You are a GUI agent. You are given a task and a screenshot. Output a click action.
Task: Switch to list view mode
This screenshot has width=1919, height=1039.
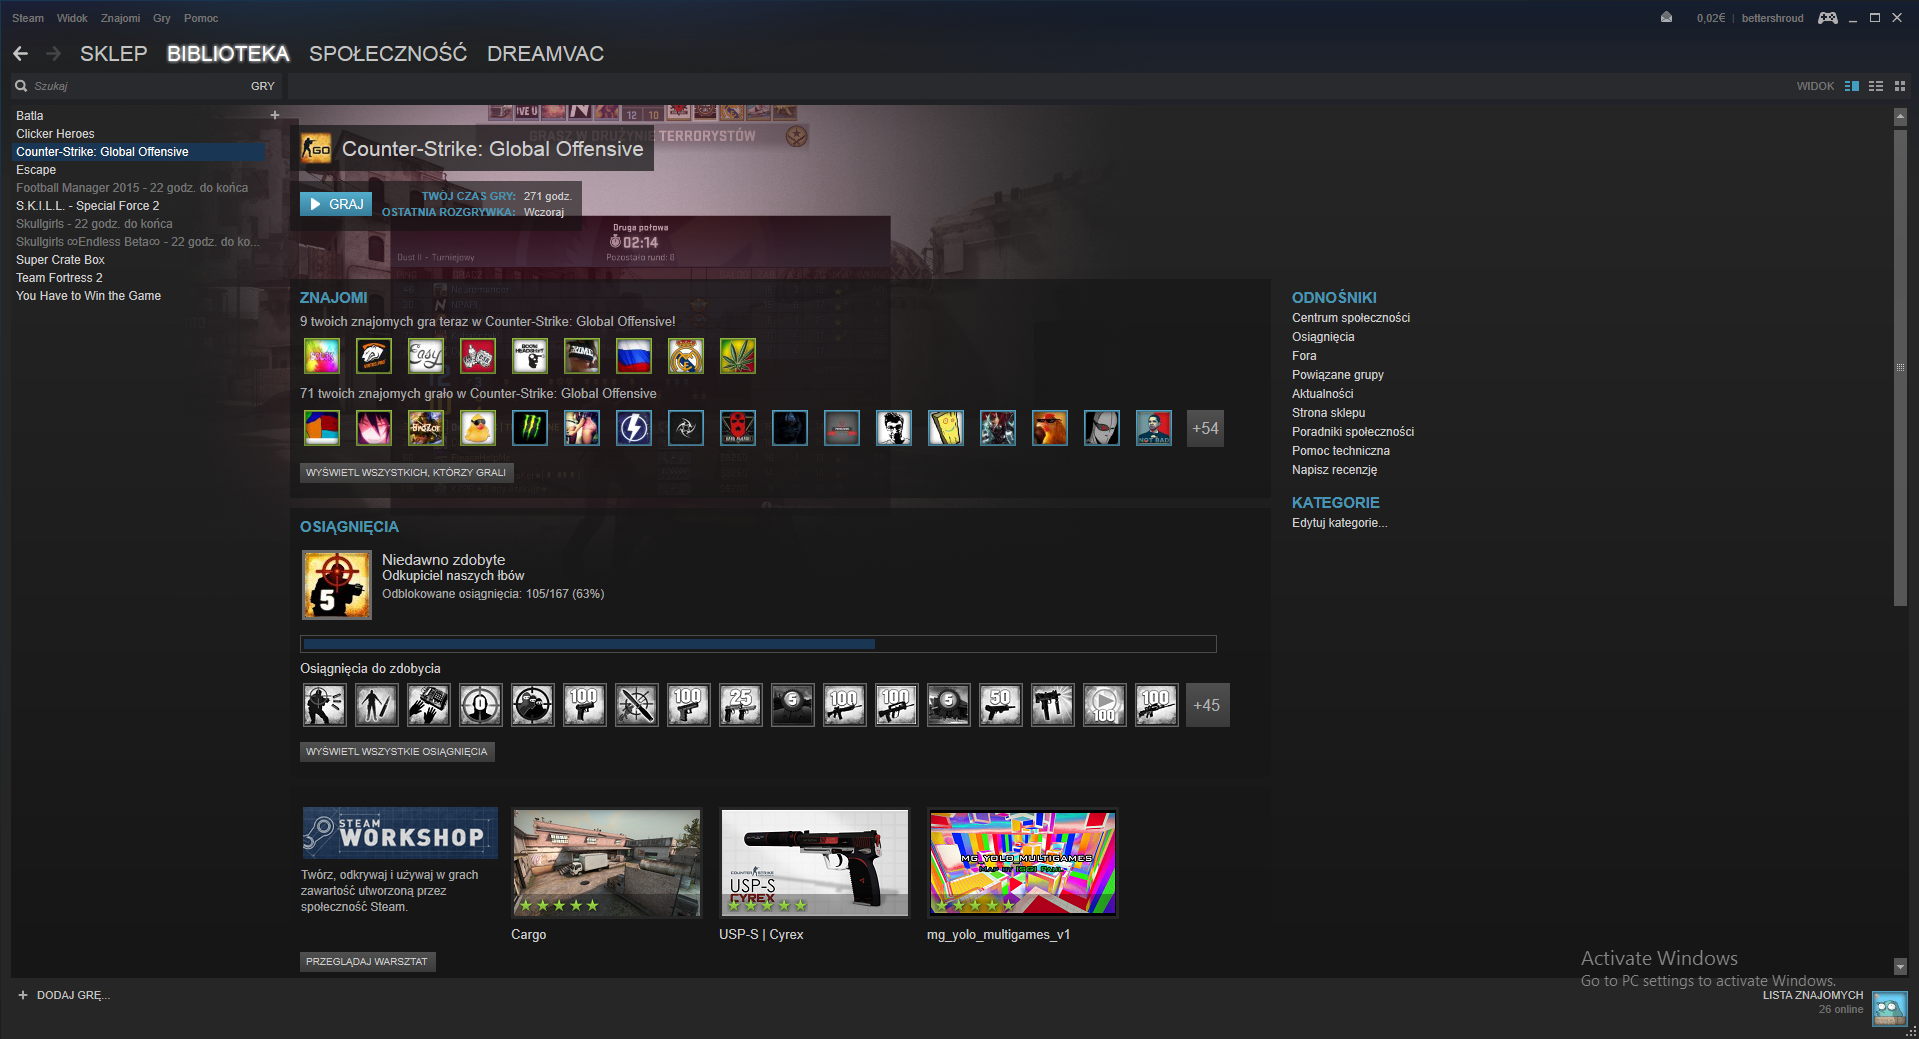pos(1876,86)
